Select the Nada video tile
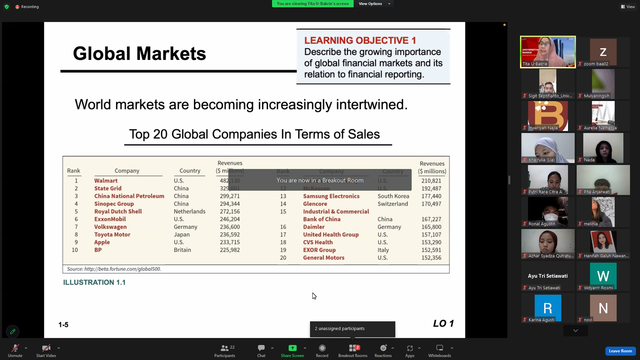640x360 pixels. click(x=603, y=148)
